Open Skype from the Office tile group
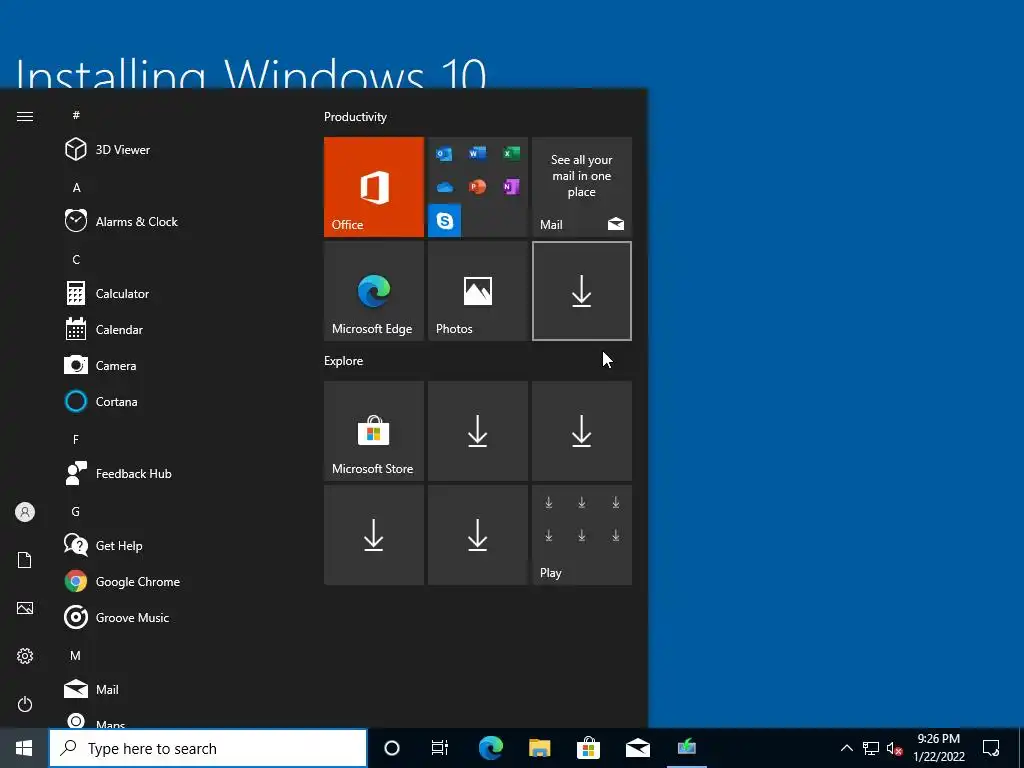Viewport: 1024px width, 768px height. click(445, 221)
